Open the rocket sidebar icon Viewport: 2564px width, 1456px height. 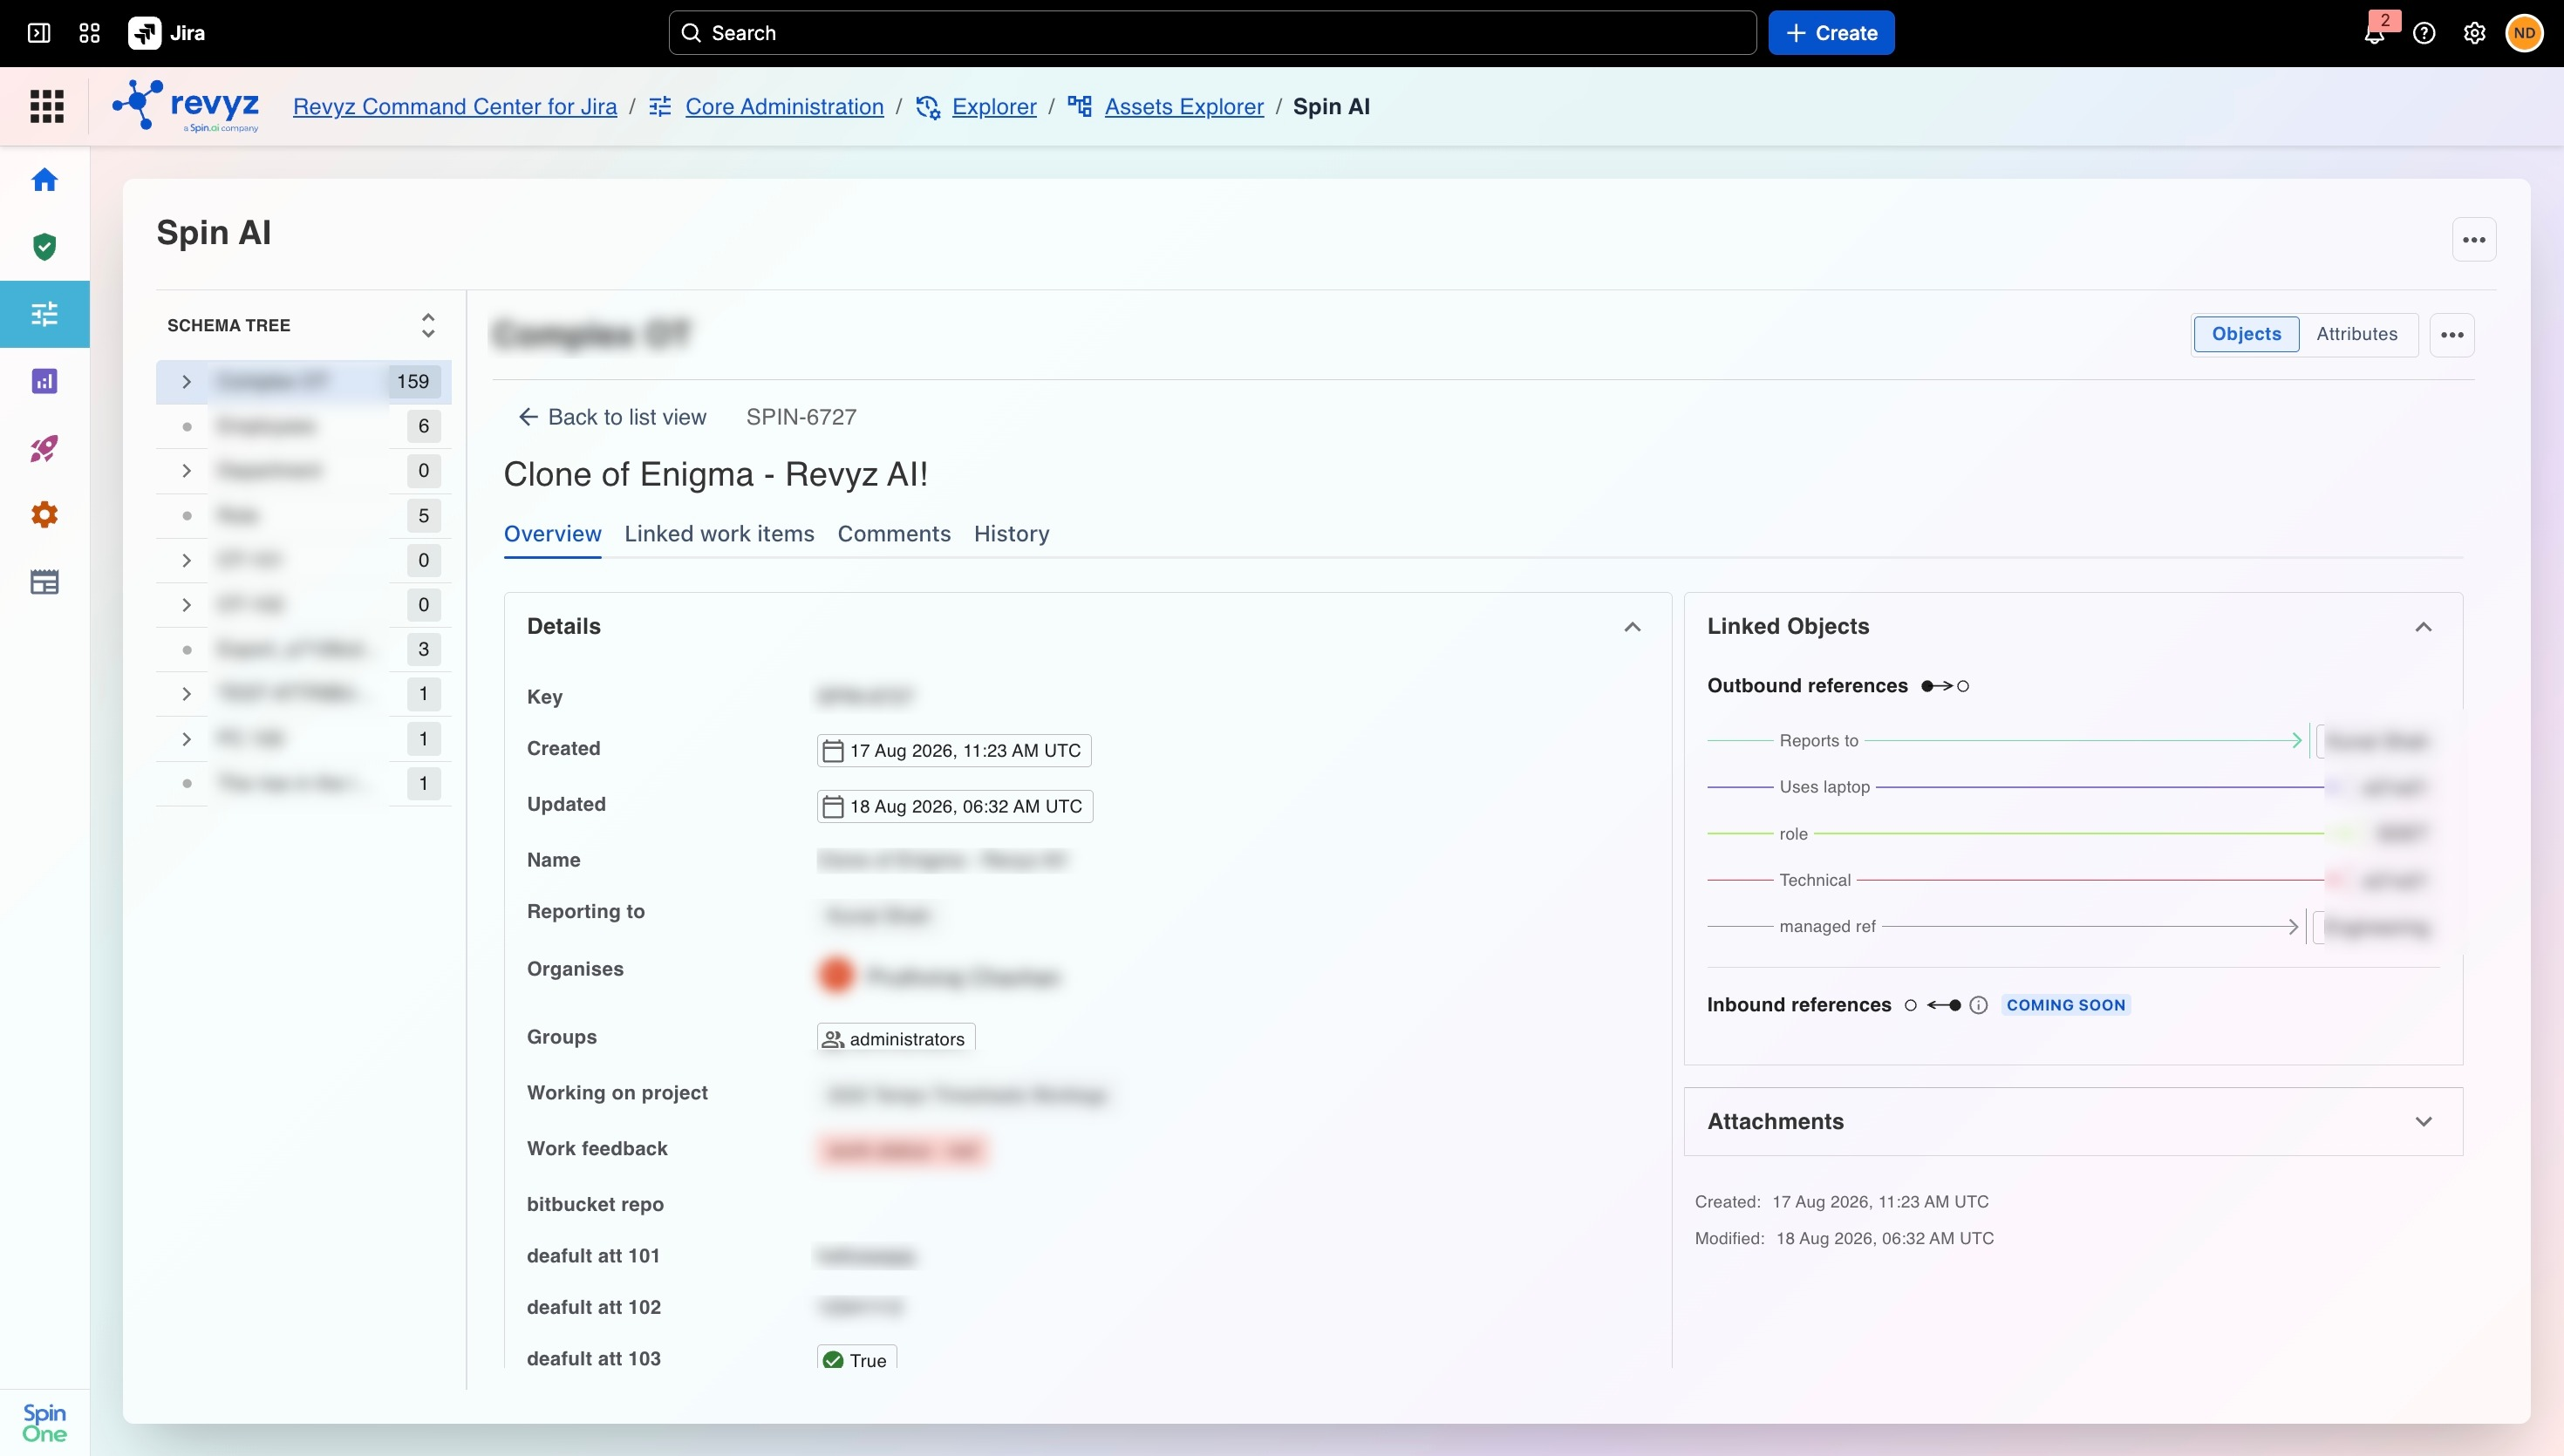point(44,448)
